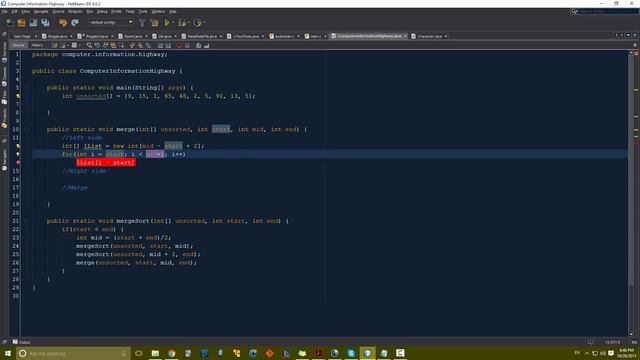
Task: Expand the Profile Project dropdown arrow
Action: (x=204, y=22)
